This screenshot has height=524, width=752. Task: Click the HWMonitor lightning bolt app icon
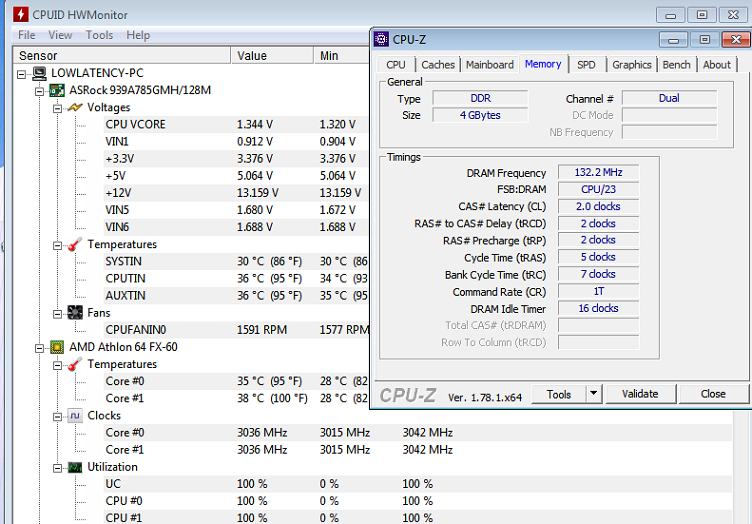click(x=20, y=14)
